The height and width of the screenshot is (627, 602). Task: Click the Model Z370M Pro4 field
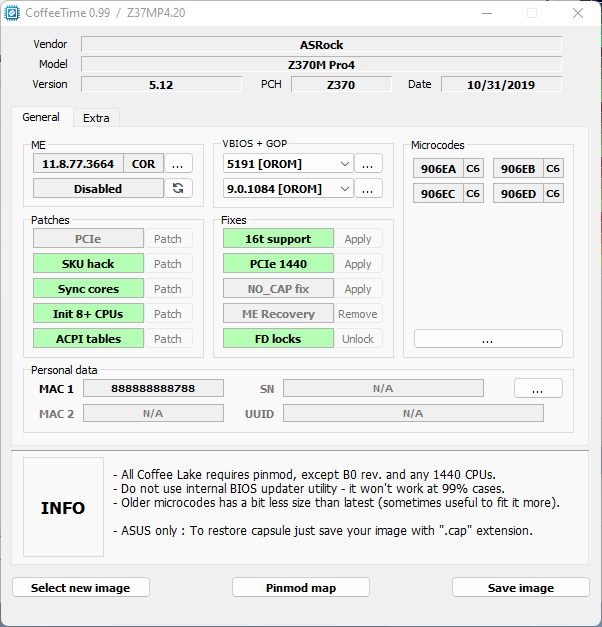(x=322, y=64)
